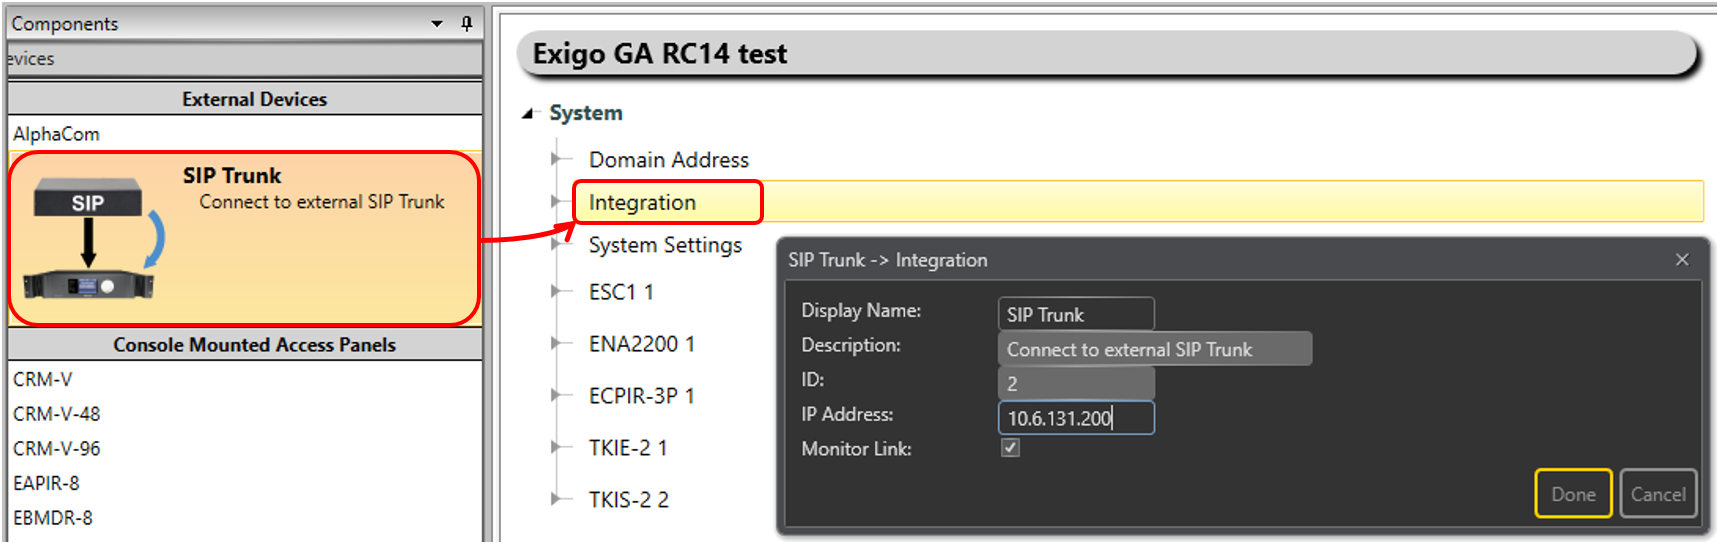The image size is (1717, 543).
Task: Click the IP Address input field
Action: click(x=1075, y=418)
